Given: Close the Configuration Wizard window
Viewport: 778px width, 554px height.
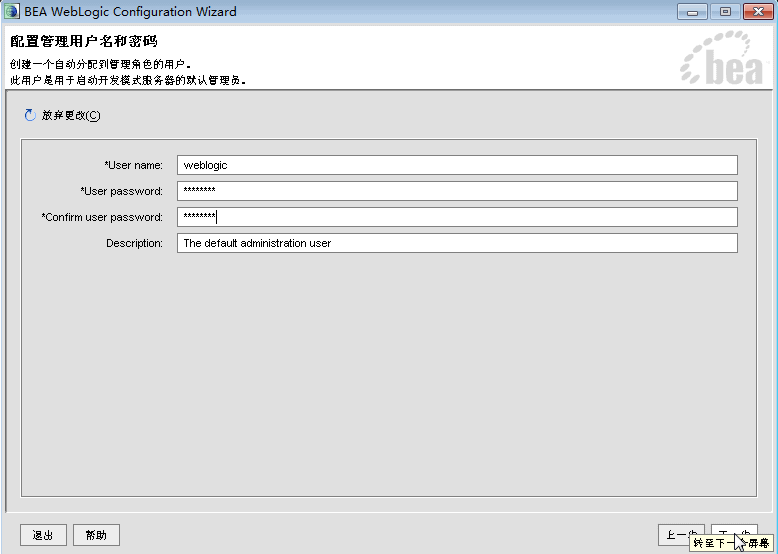Looking at the screenshot, I should 758,11.
